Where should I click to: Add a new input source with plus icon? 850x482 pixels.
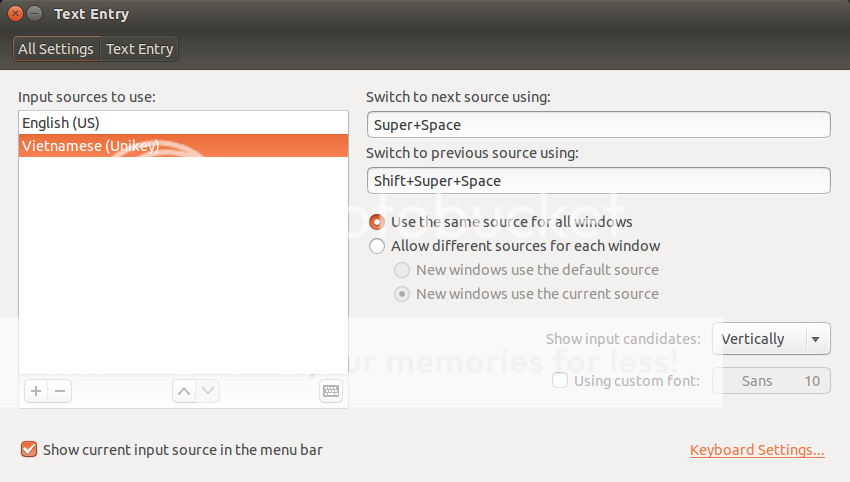[36, 392]
